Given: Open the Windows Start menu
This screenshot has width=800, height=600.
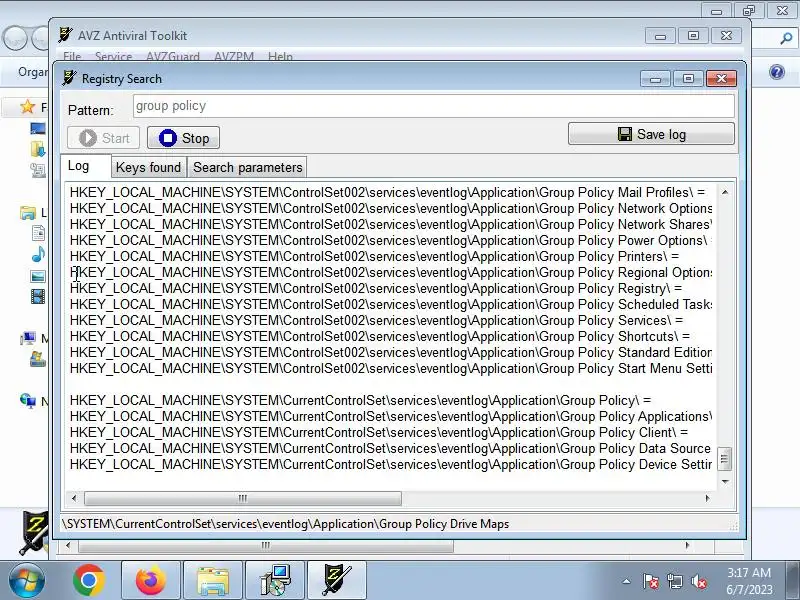Looking at the screenshot, I should coord(26,580).
